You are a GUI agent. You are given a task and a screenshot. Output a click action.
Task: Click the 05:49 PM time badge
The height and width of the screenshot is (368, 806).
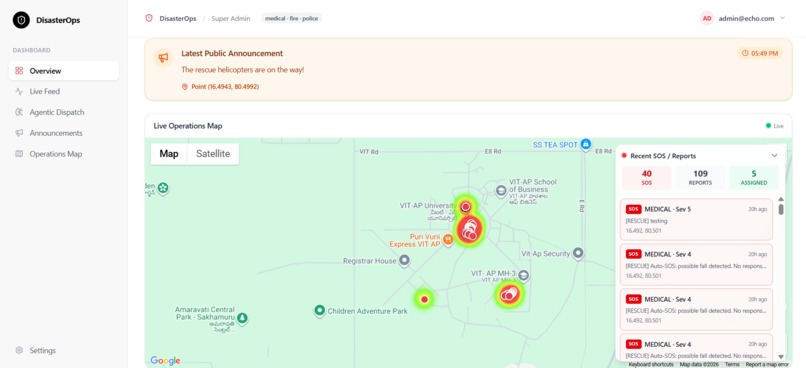(760, 53)
